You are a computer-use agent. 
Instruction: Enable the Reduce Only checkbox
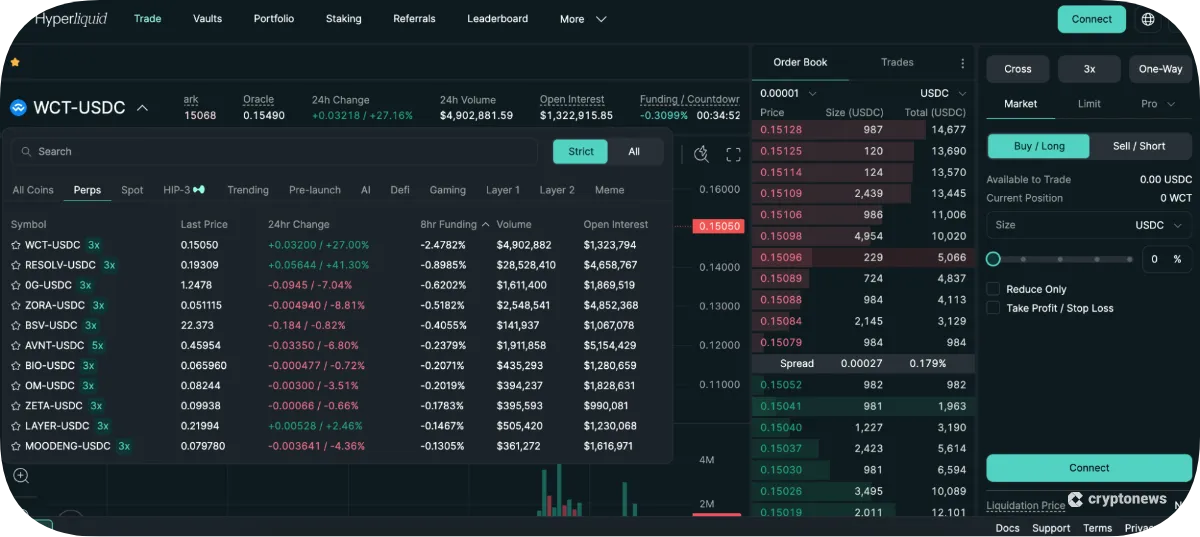(x=993, y=289)
